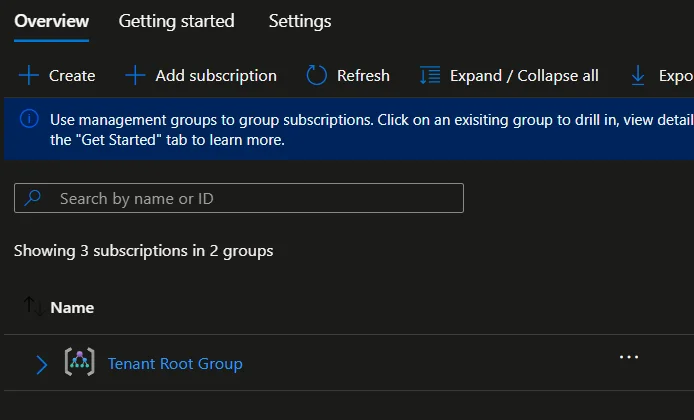Screen dimensions: 694x420
Task: Sort by the Name column header
Action: pyautogui.click(x=72, y=308)
